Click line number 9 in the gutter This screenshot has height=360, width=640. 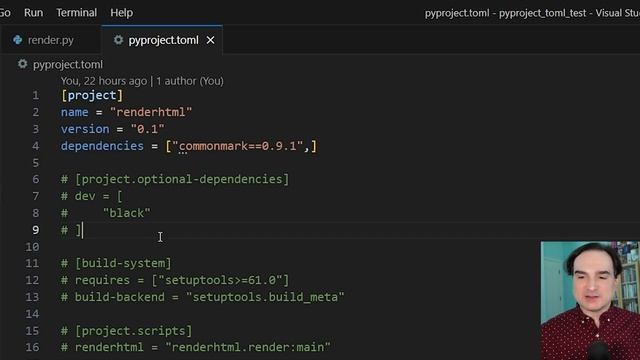coord(36,230)
